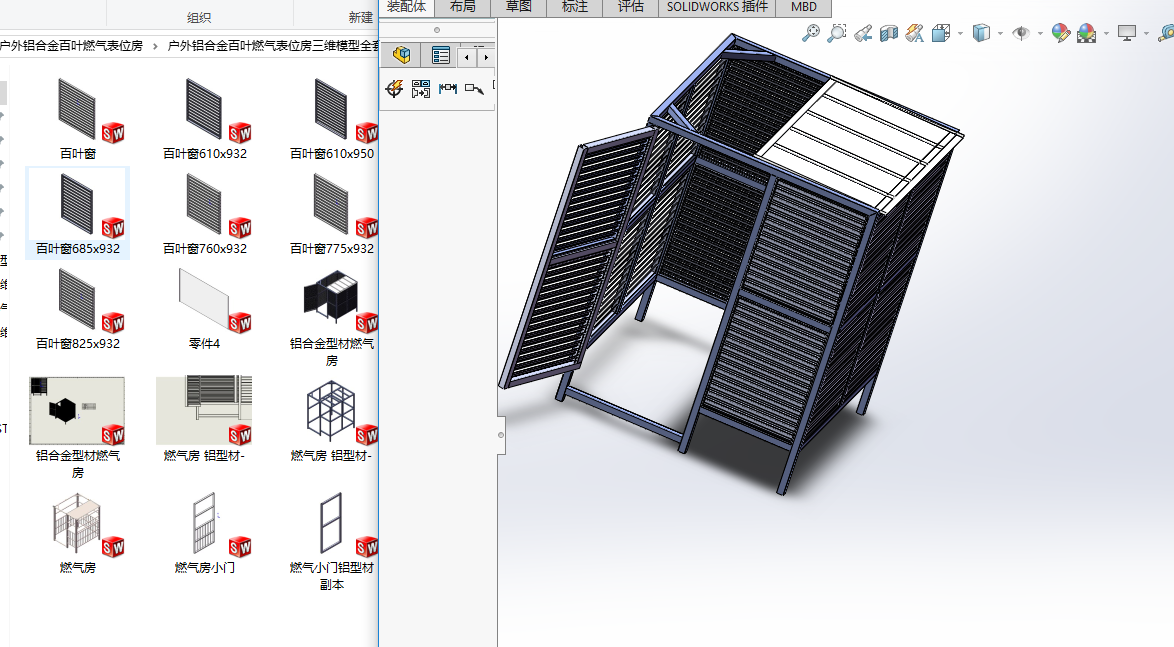
Task: Open the PropertyManager tab
Action: coord(441,55)
